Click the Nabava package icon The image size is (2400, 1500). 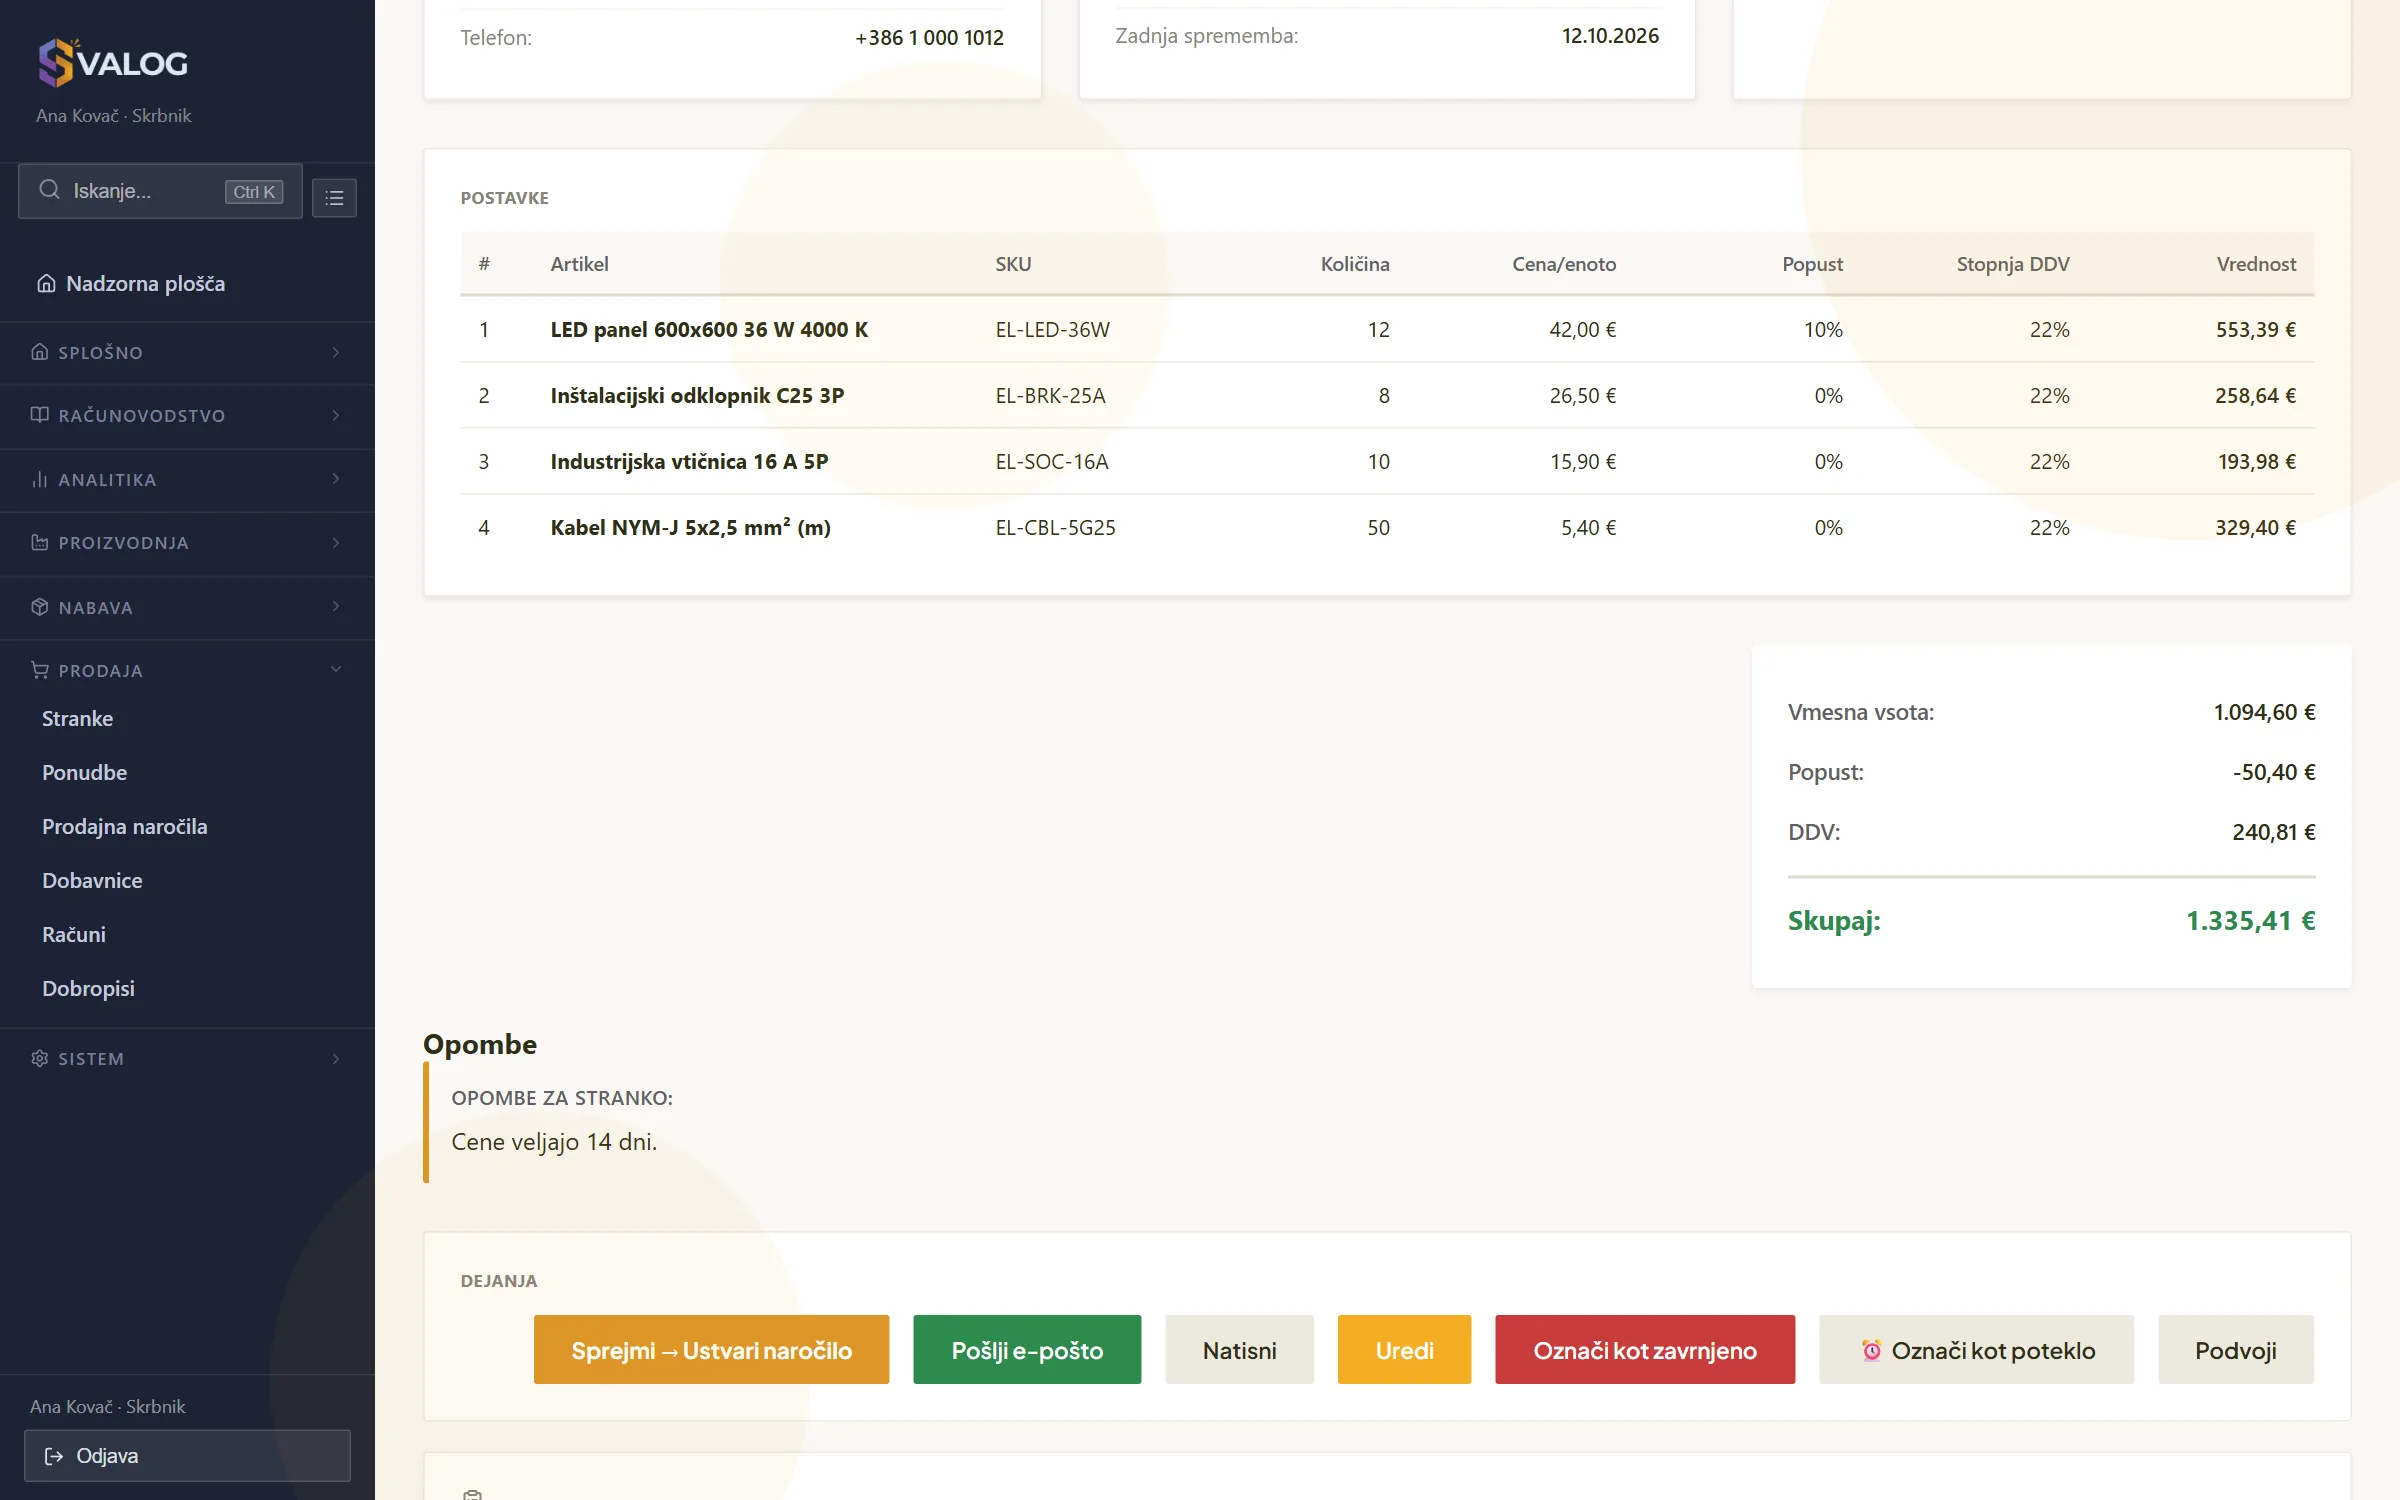40,607
